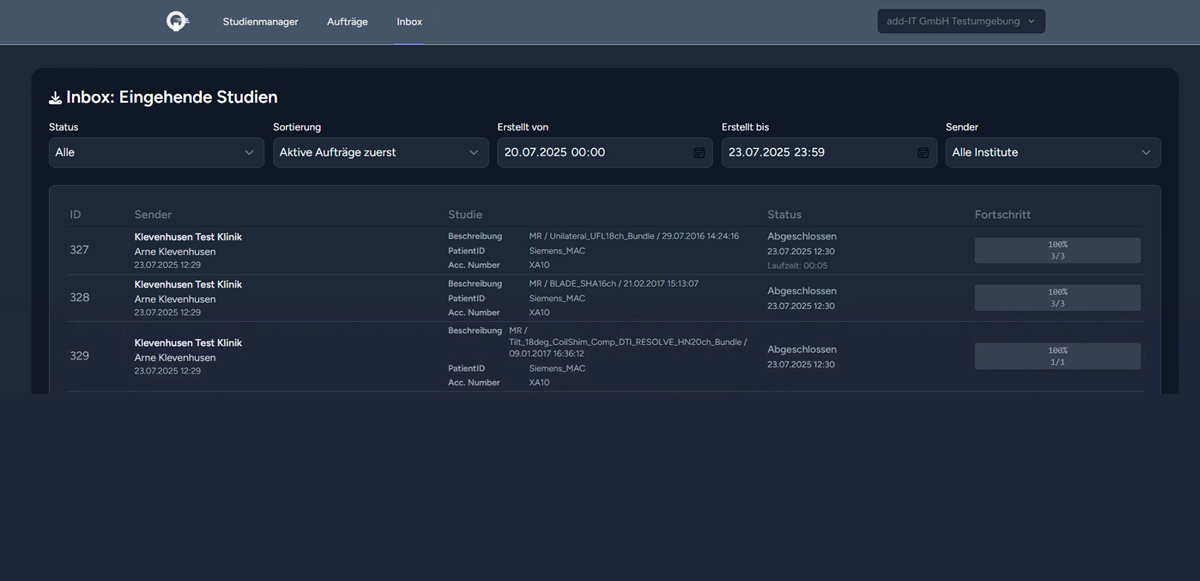This screenshot has width=1200, height=581.
Task: Click the Erstellt von date field
Action: point(590,152)
